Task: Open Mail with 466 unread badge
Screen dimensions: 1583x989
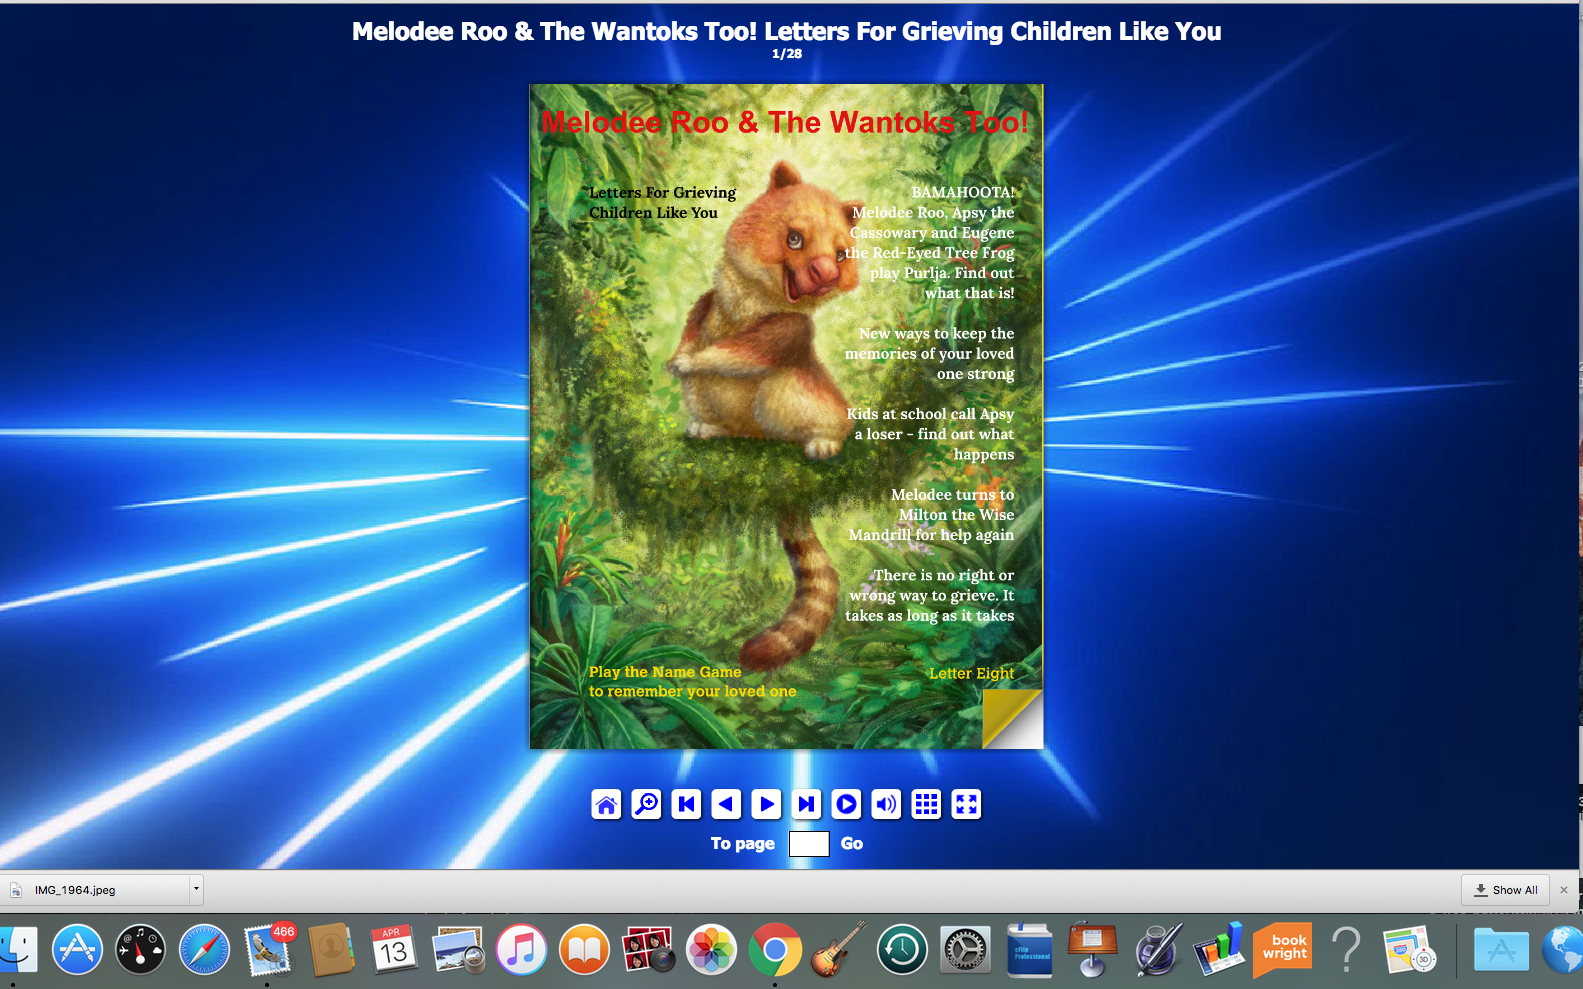Action: point(268,949)
